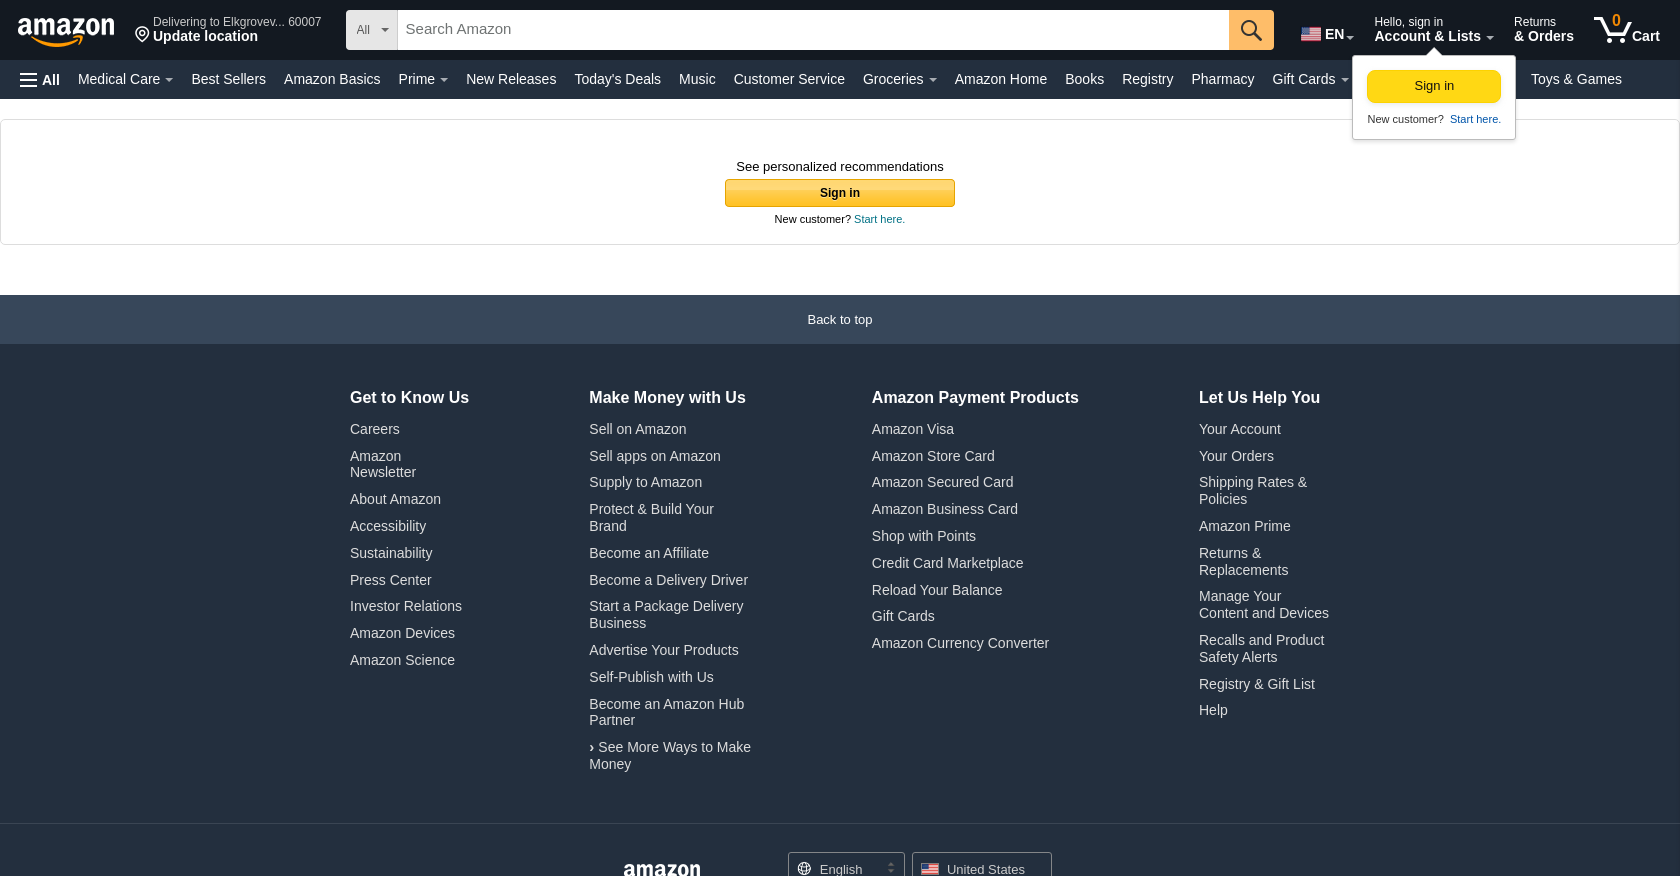Open the shopping cart icon
Screen dimensions: 1680x876
click(x=1626, y=29)
